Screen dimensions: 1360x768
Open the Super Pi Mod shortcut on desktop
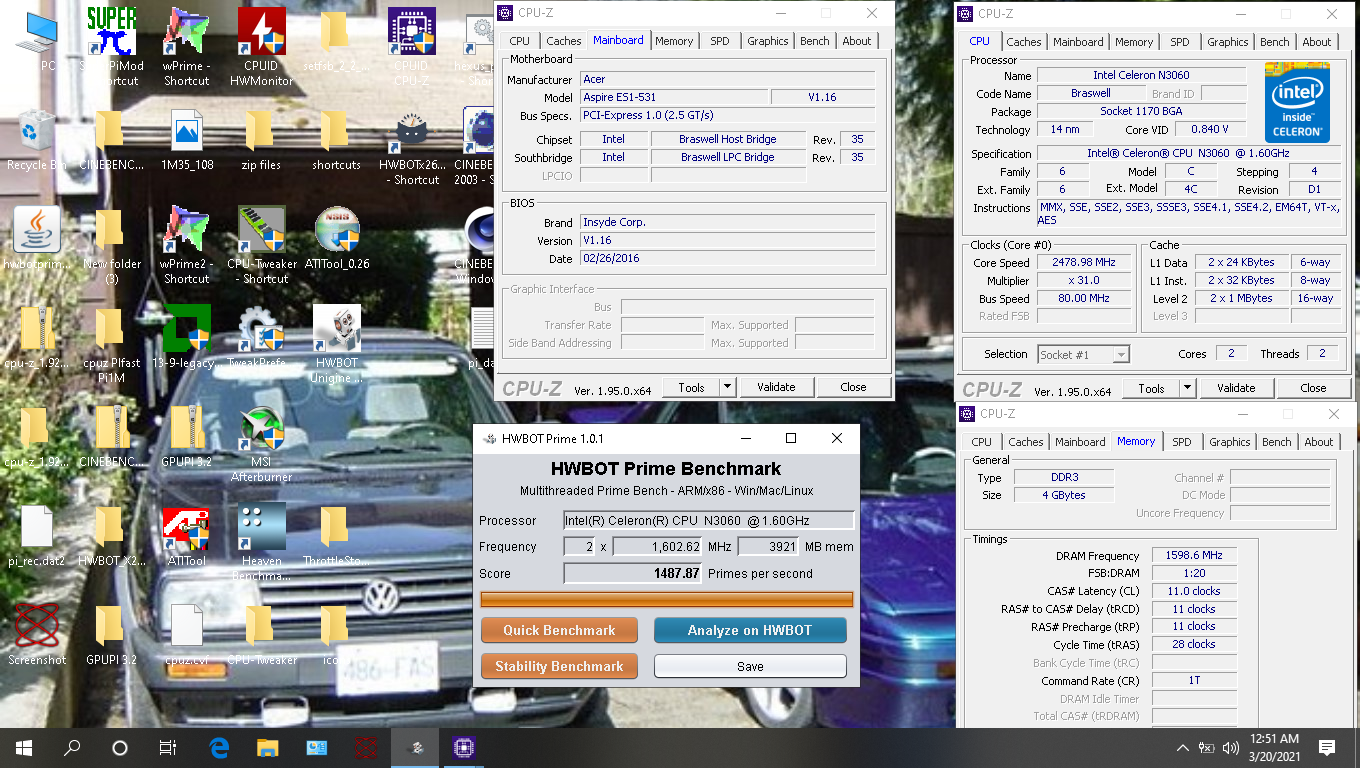[x=112, y=45]
